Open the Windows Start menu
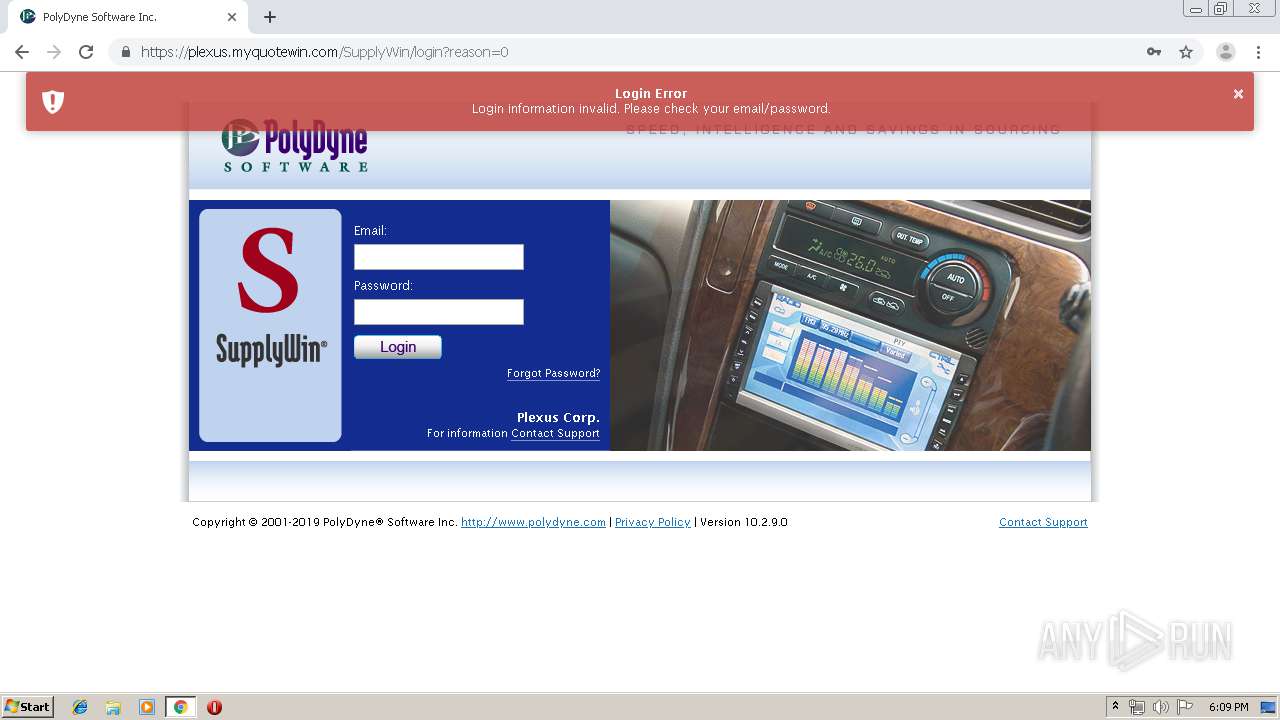Image resolution: width=1280 pixels, height=720 pixels. pyautogui.click(x=28, y=707)
